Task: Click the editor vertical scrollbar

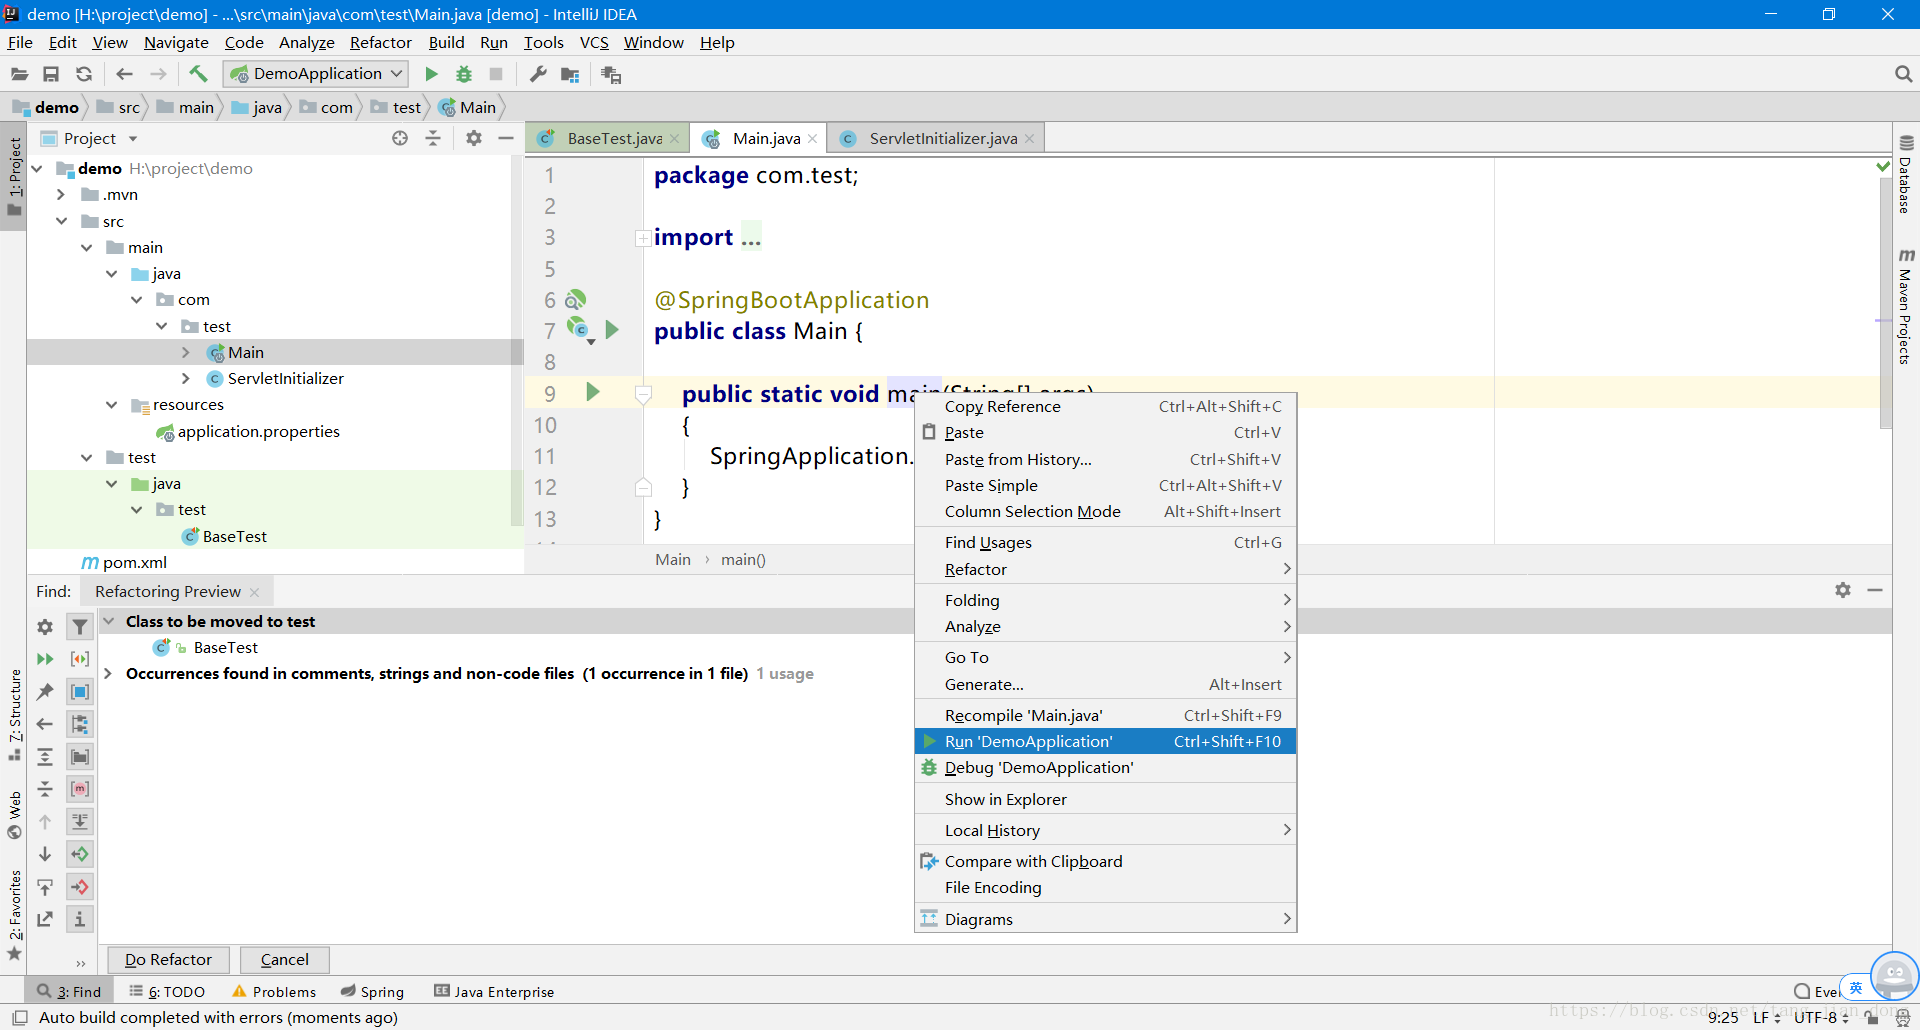Action: [x=1886, y=304]
